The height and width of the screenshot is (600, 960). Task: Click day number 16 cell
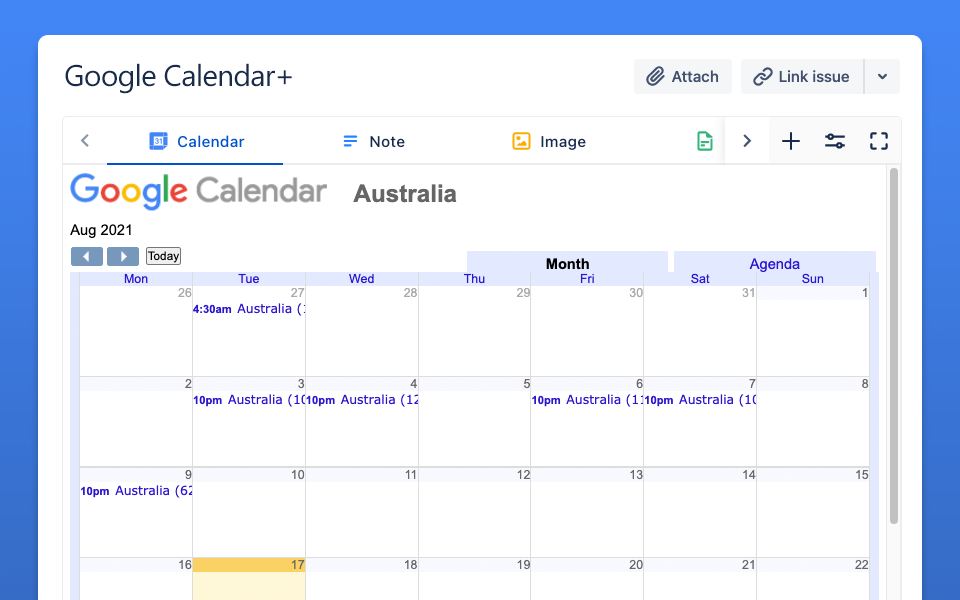[x=136, y=579]
